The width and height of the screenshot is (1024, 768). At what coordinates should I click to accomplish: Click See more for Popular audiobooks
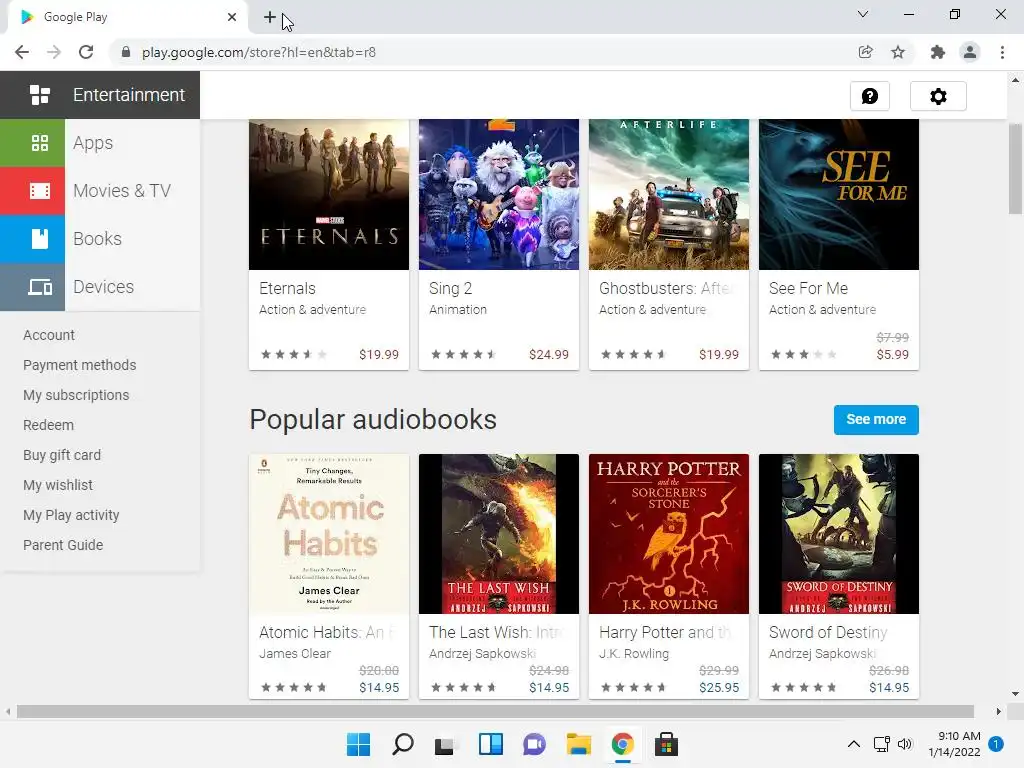(876, 419)
